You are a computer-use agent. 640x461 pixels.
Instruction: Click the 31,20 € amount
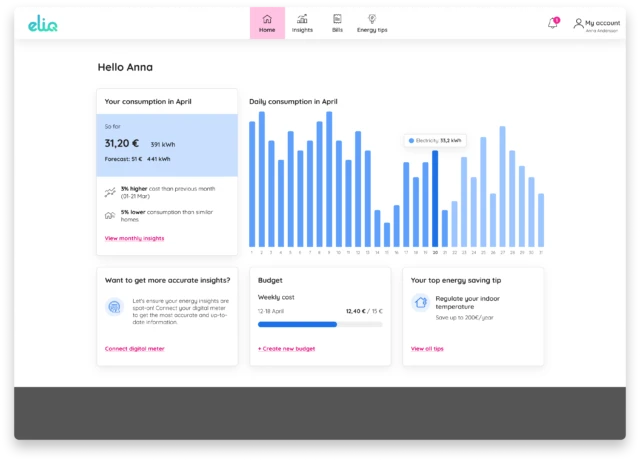[122, 143]
